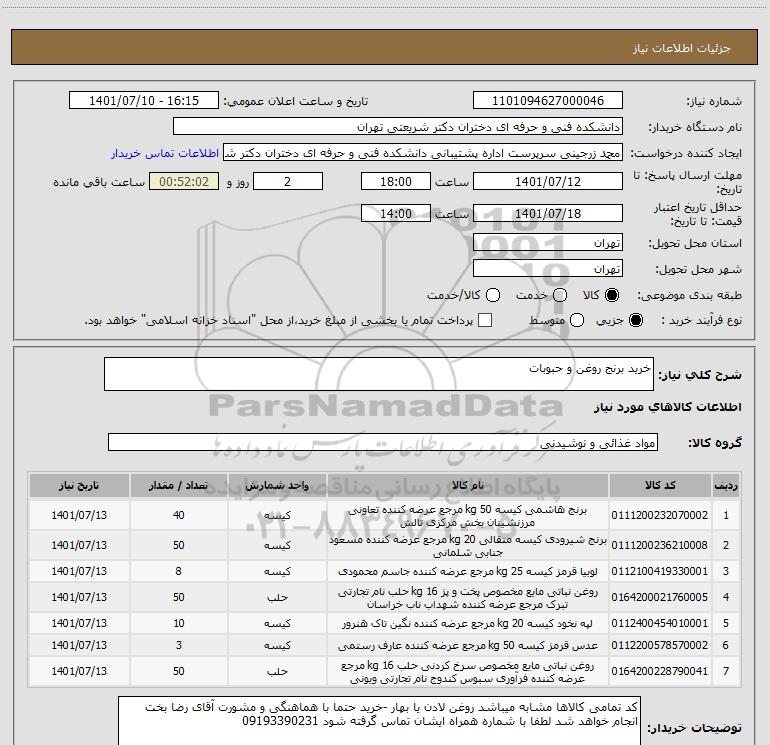Click the نام کالا column header
Image resolution: width=770 pixels, height=745 pixels.
click(x=468, y=485)
